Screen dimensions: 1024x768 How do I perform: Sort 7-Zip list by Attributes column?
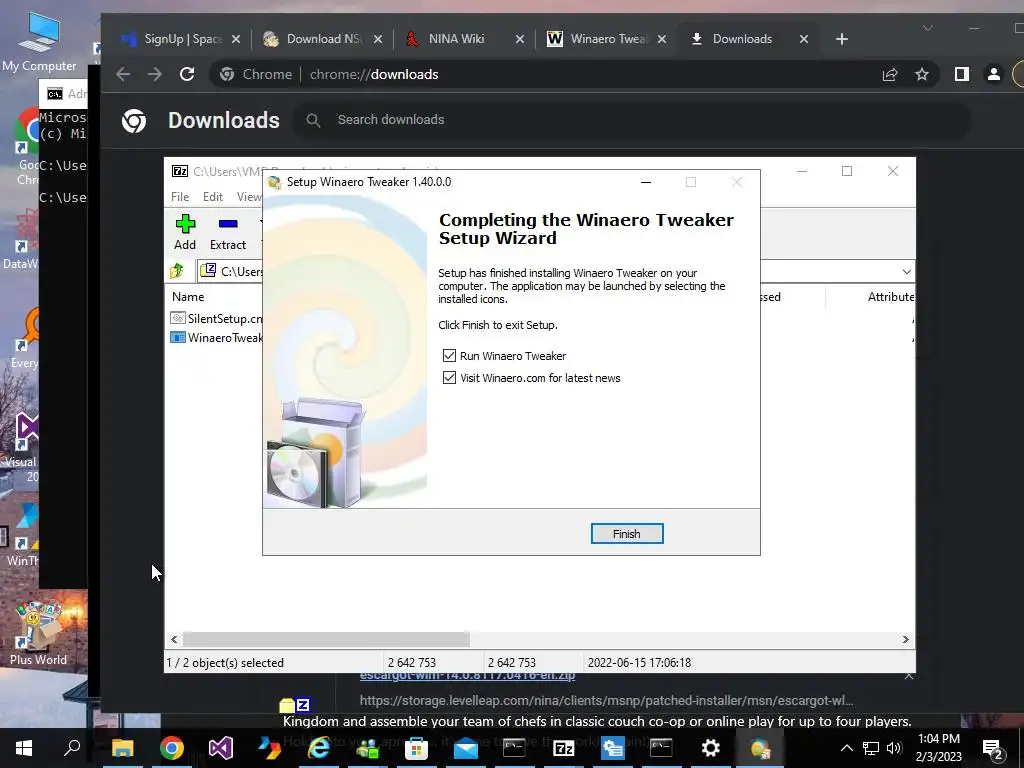click(x=891, y=296)
